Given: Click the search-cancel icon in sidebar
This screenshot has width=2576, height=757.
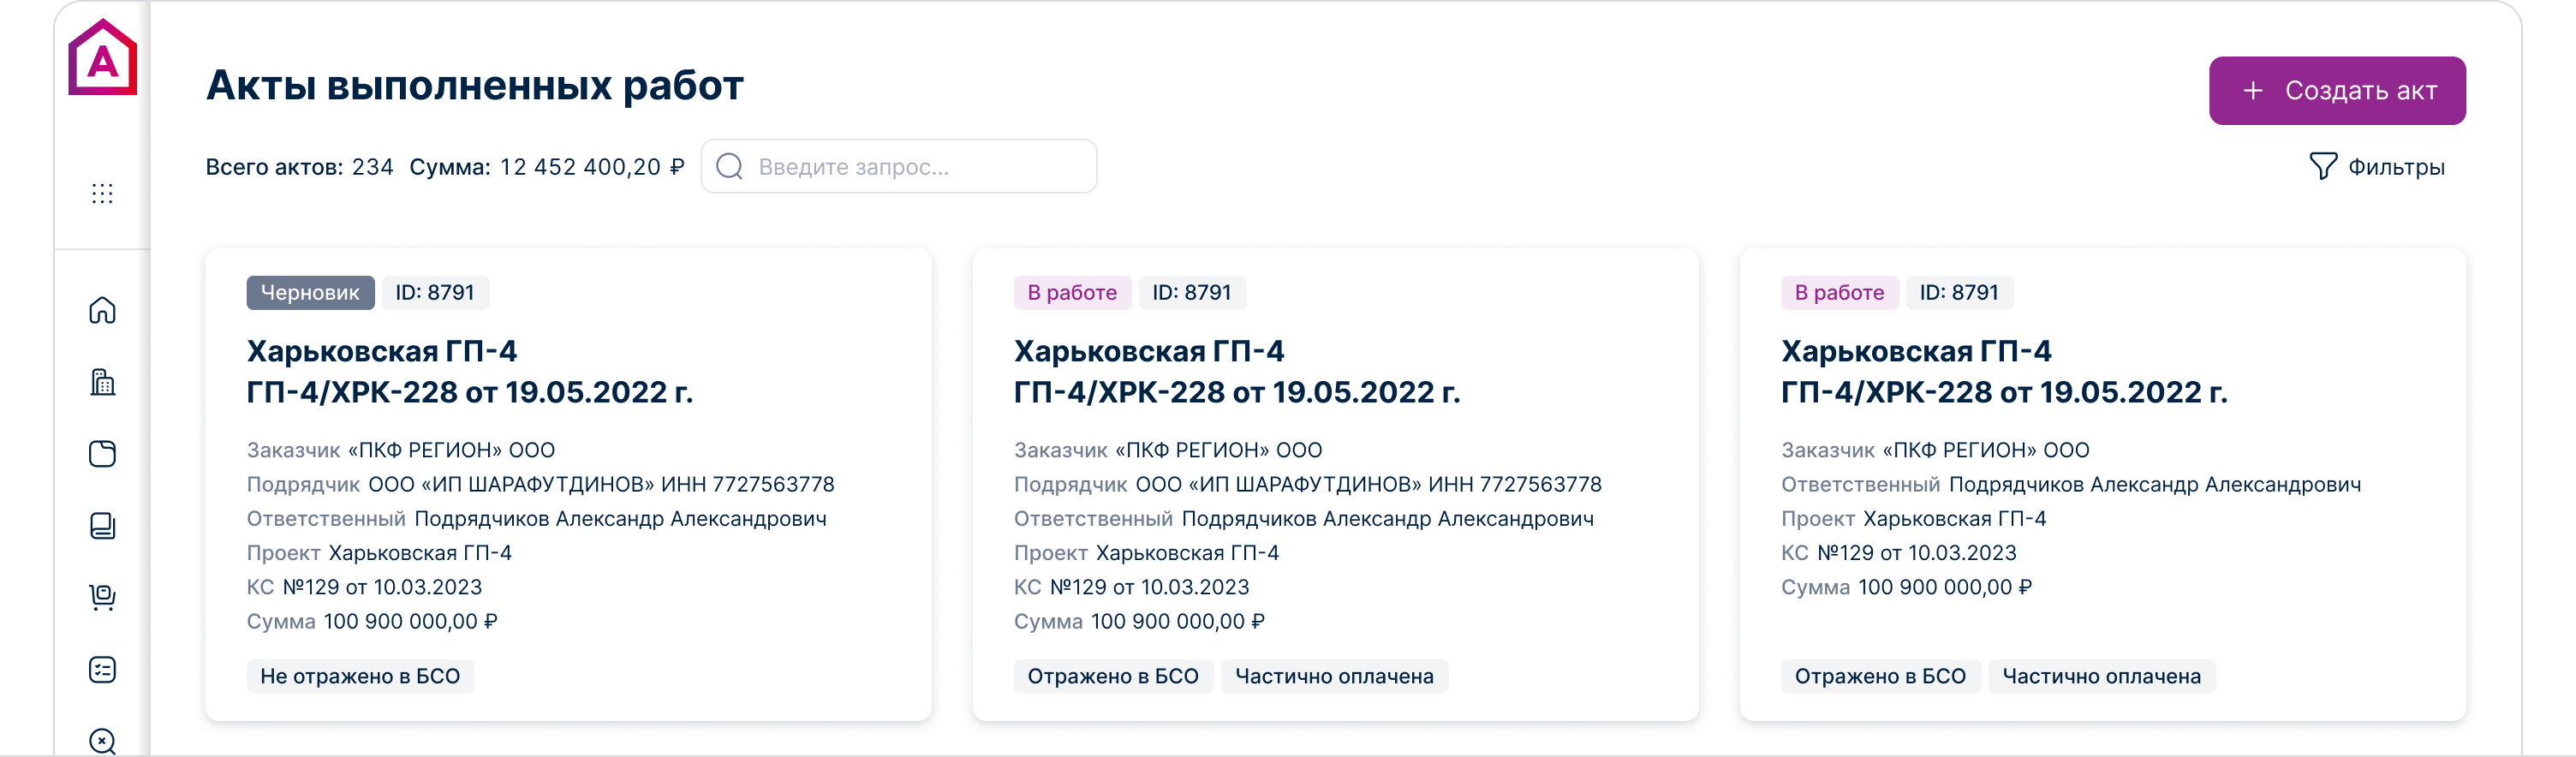Looking at the screenshot, I should coord(102,741).
